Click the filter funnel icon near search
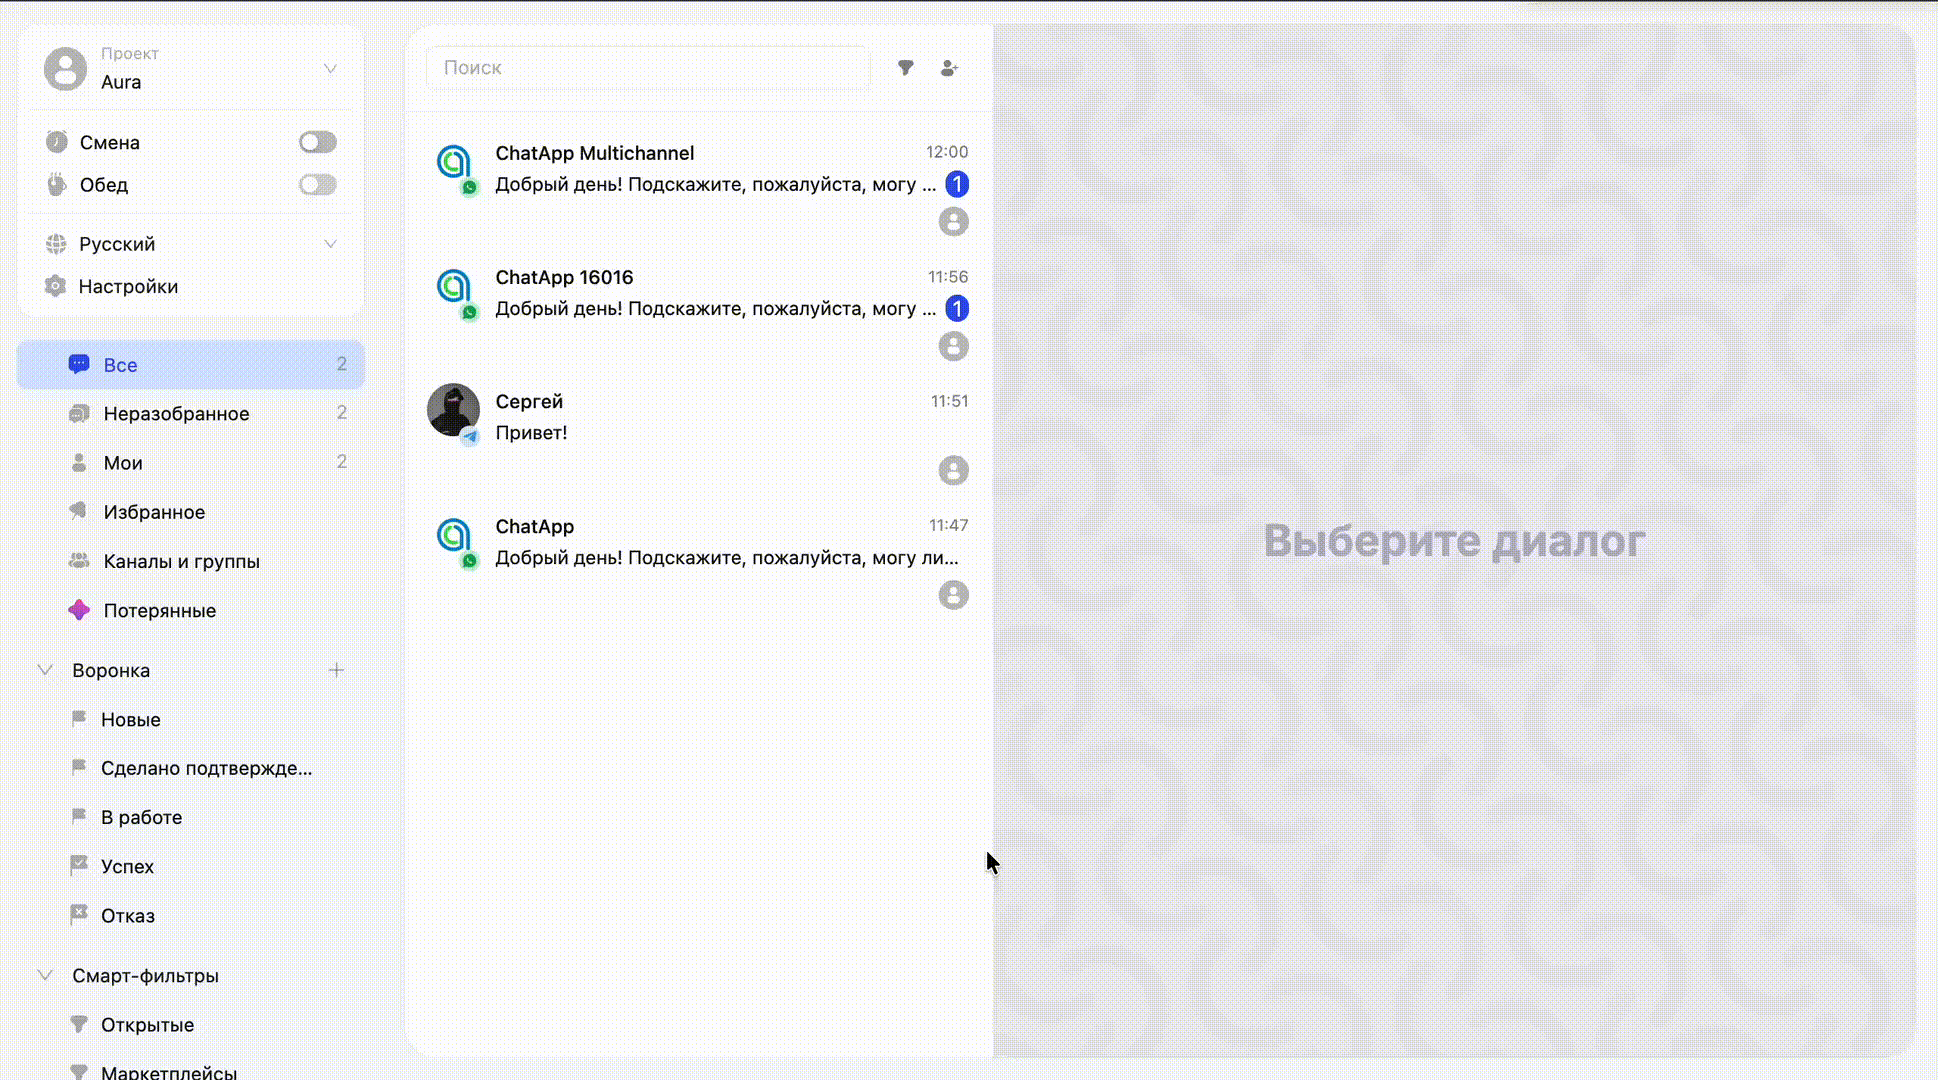Screen dimensions: 1938x1080 [x=905, y=68]
